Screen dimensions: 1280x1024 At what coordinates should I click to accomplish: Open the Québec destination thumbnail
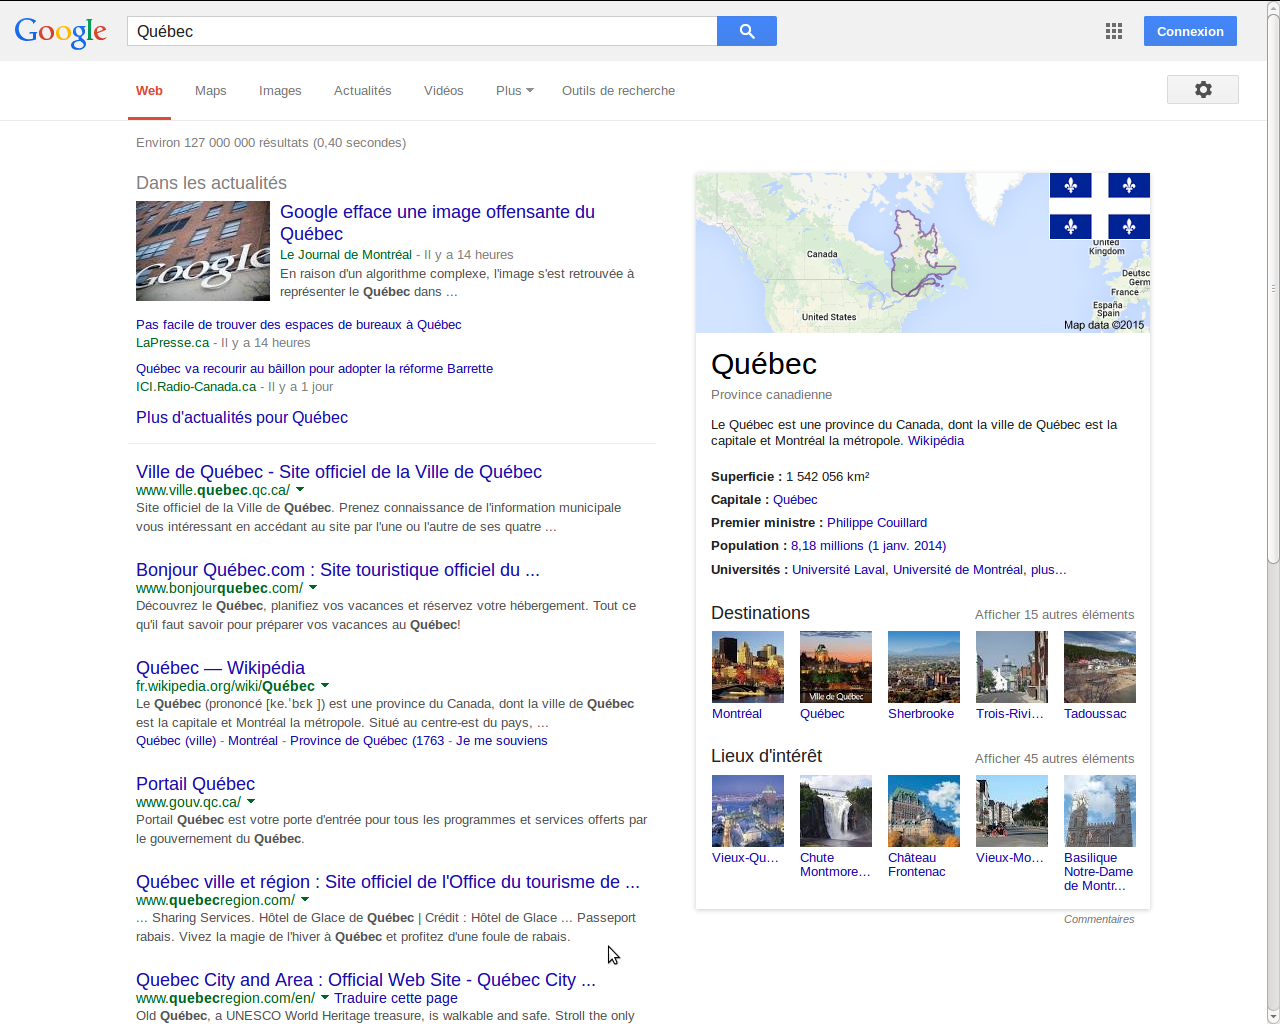coord(836,667)
